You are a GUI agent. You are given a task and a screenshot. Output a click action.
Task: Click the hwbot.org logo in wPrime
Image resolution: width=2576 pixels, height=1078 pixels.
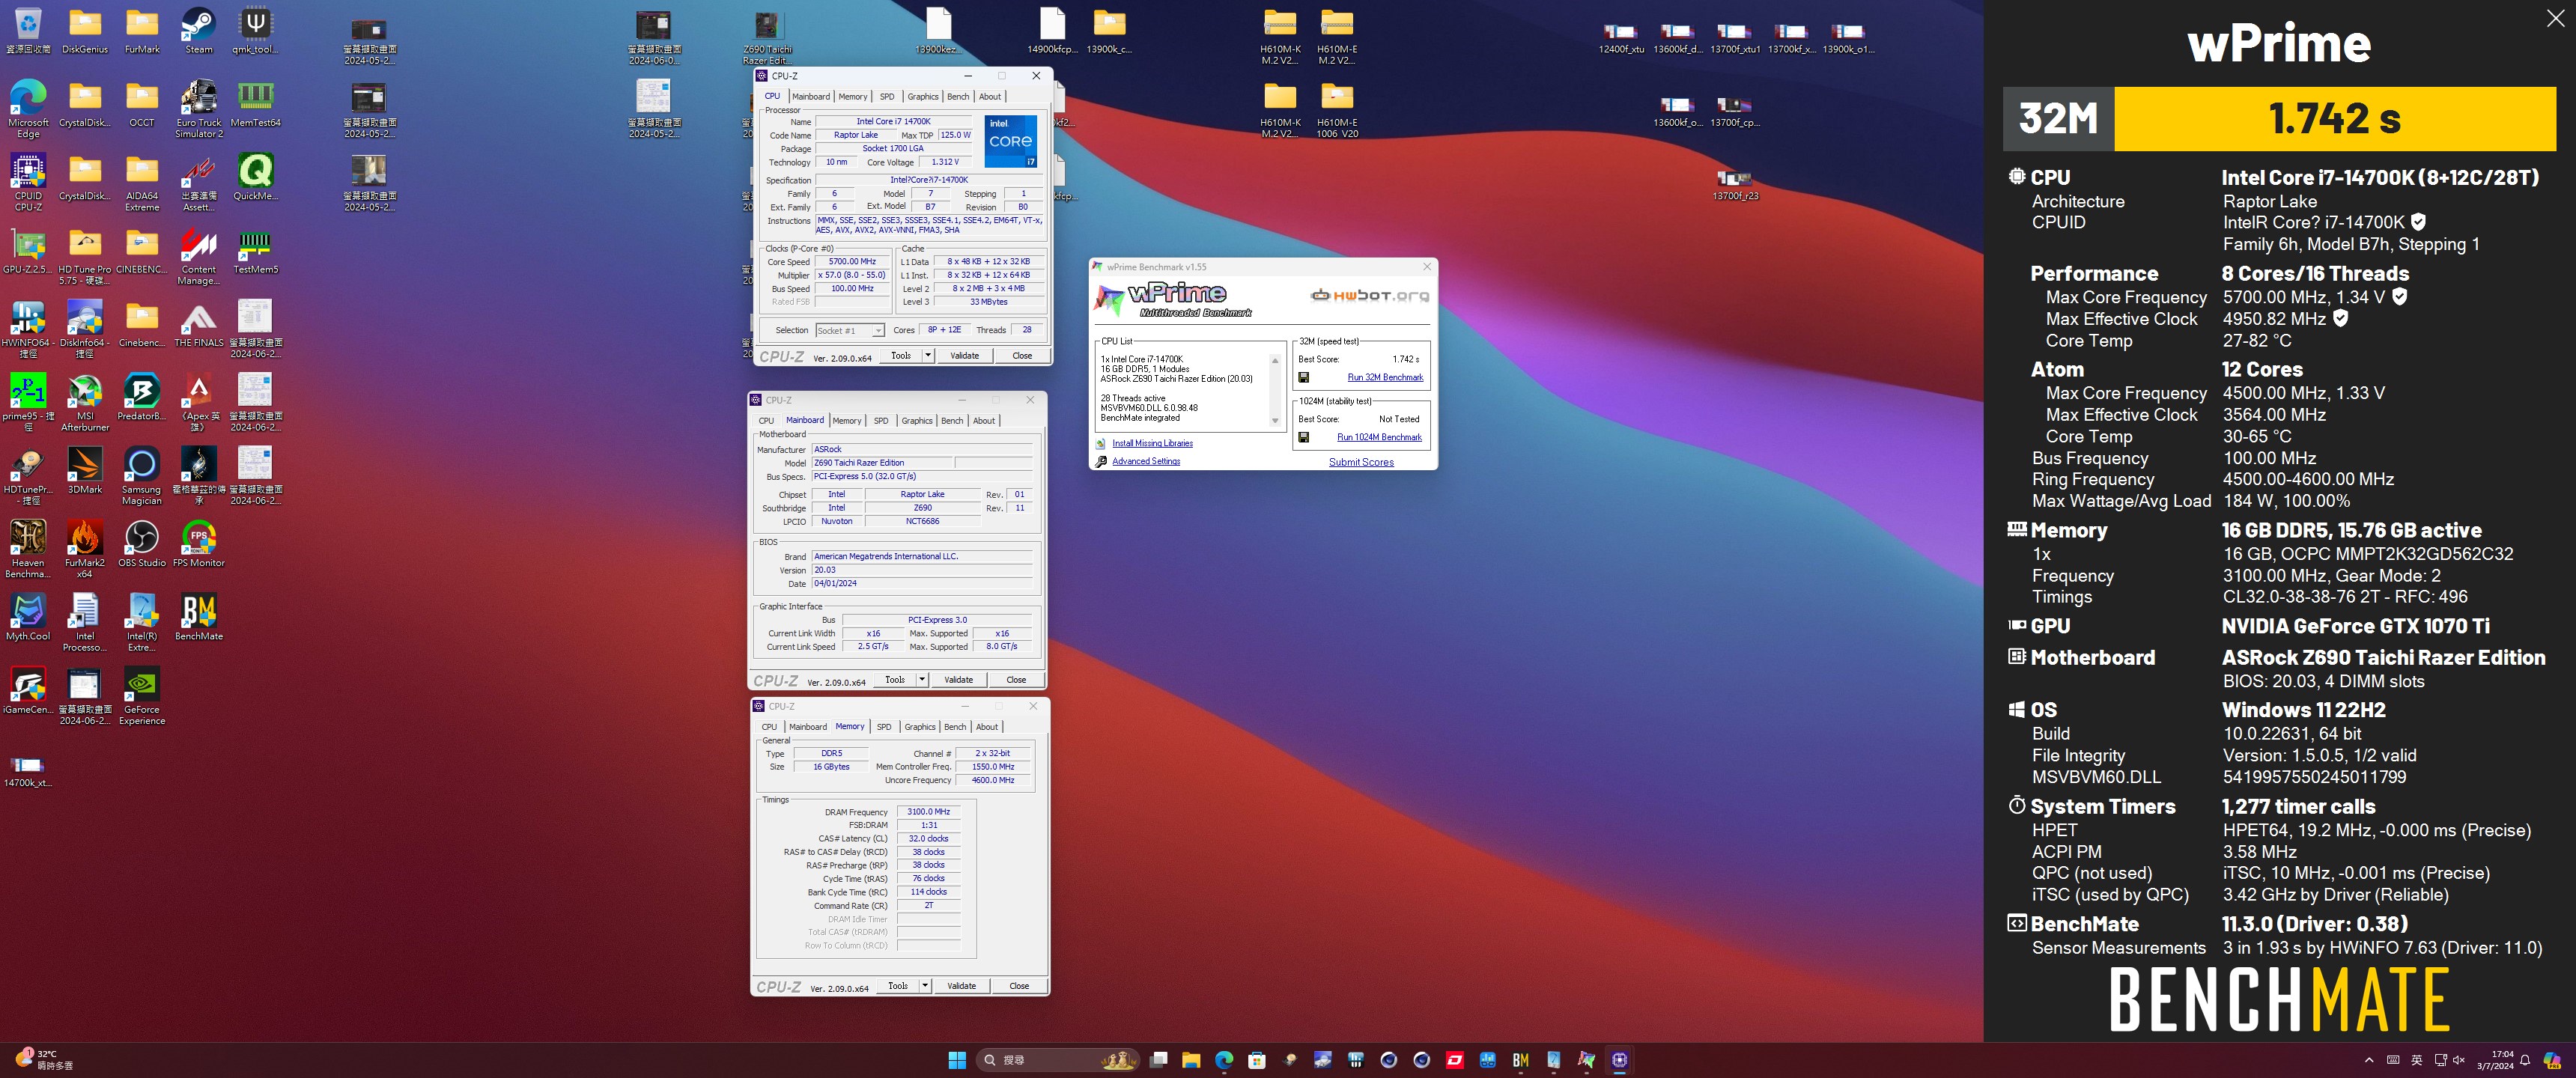coord(1369,295)
